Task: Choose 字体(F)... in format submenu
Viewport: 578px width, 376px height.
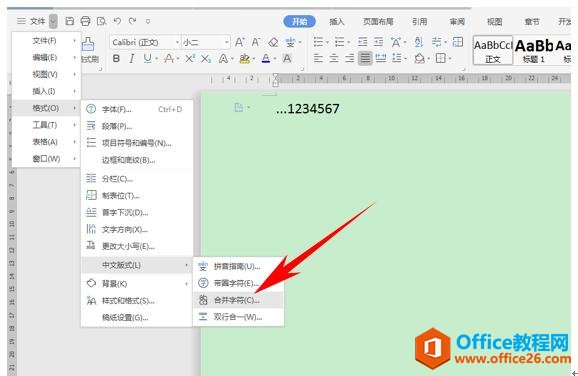Action: tap(137, 109)
